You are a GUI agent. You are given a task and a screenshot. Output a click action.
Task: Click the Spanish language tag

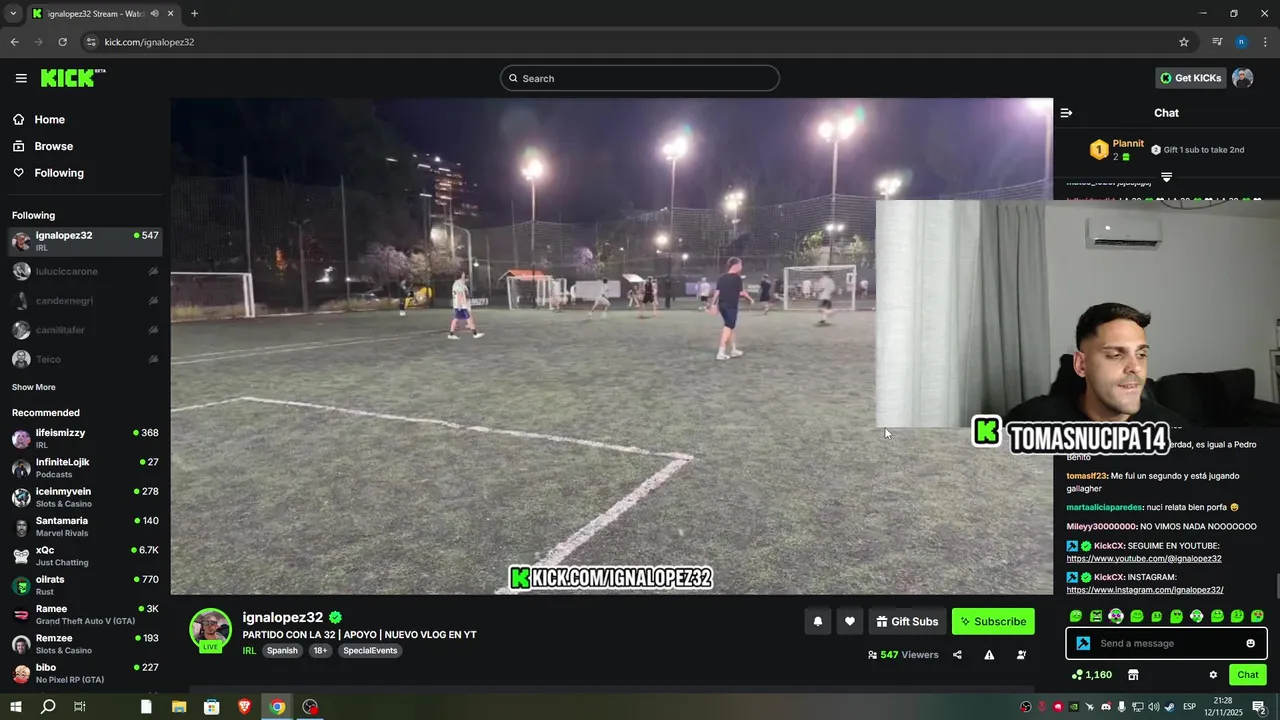point(282,651)
